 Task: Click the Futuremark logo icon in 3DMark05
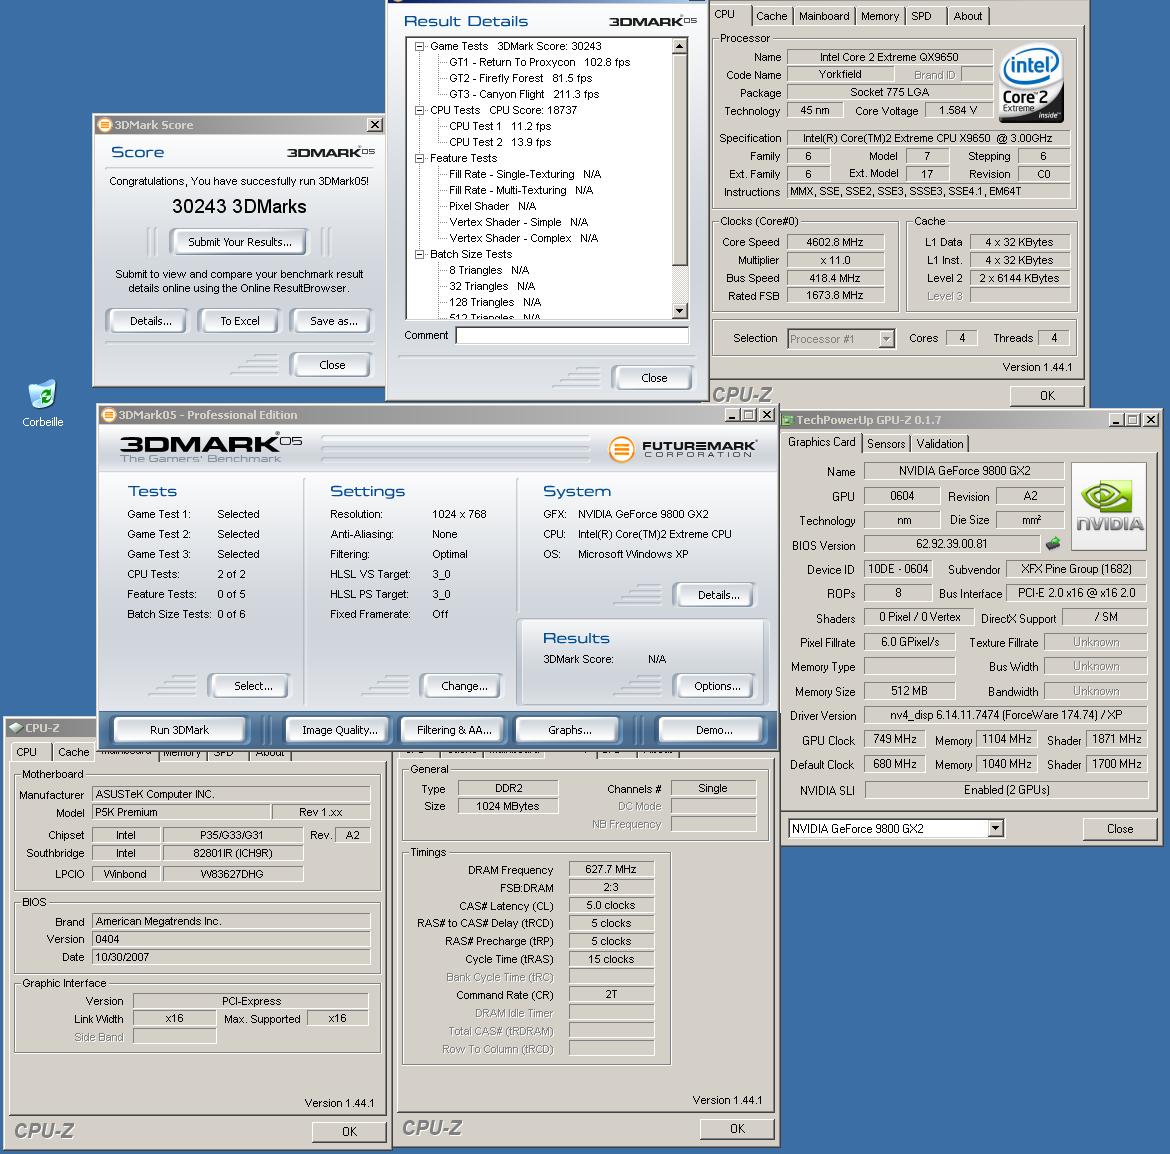(621, 449)
